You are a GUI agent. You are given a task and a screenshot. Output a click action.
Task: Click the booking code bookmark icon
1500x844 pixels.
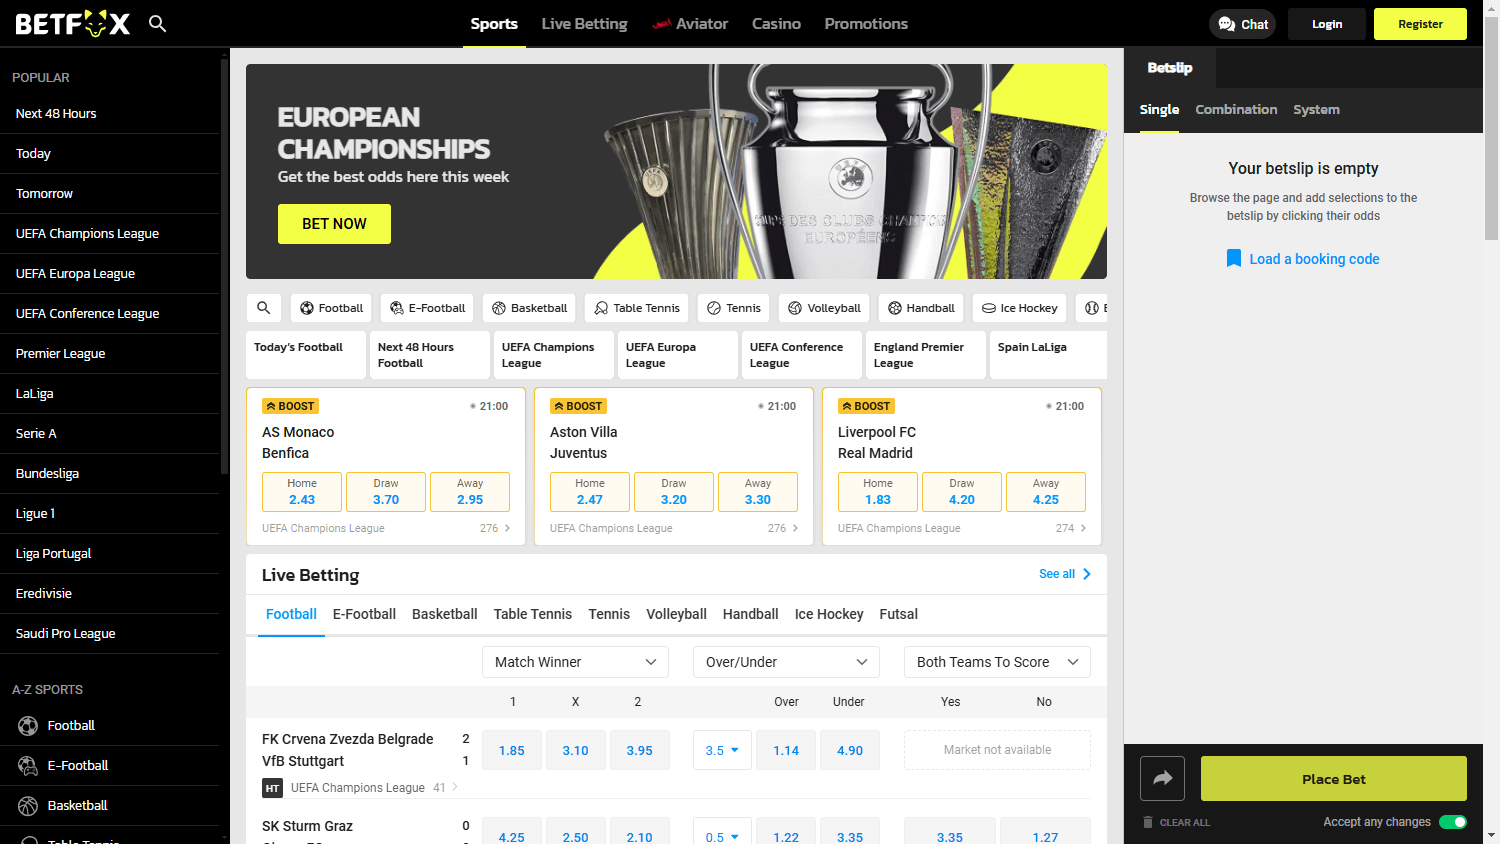tap(1234, 259)
